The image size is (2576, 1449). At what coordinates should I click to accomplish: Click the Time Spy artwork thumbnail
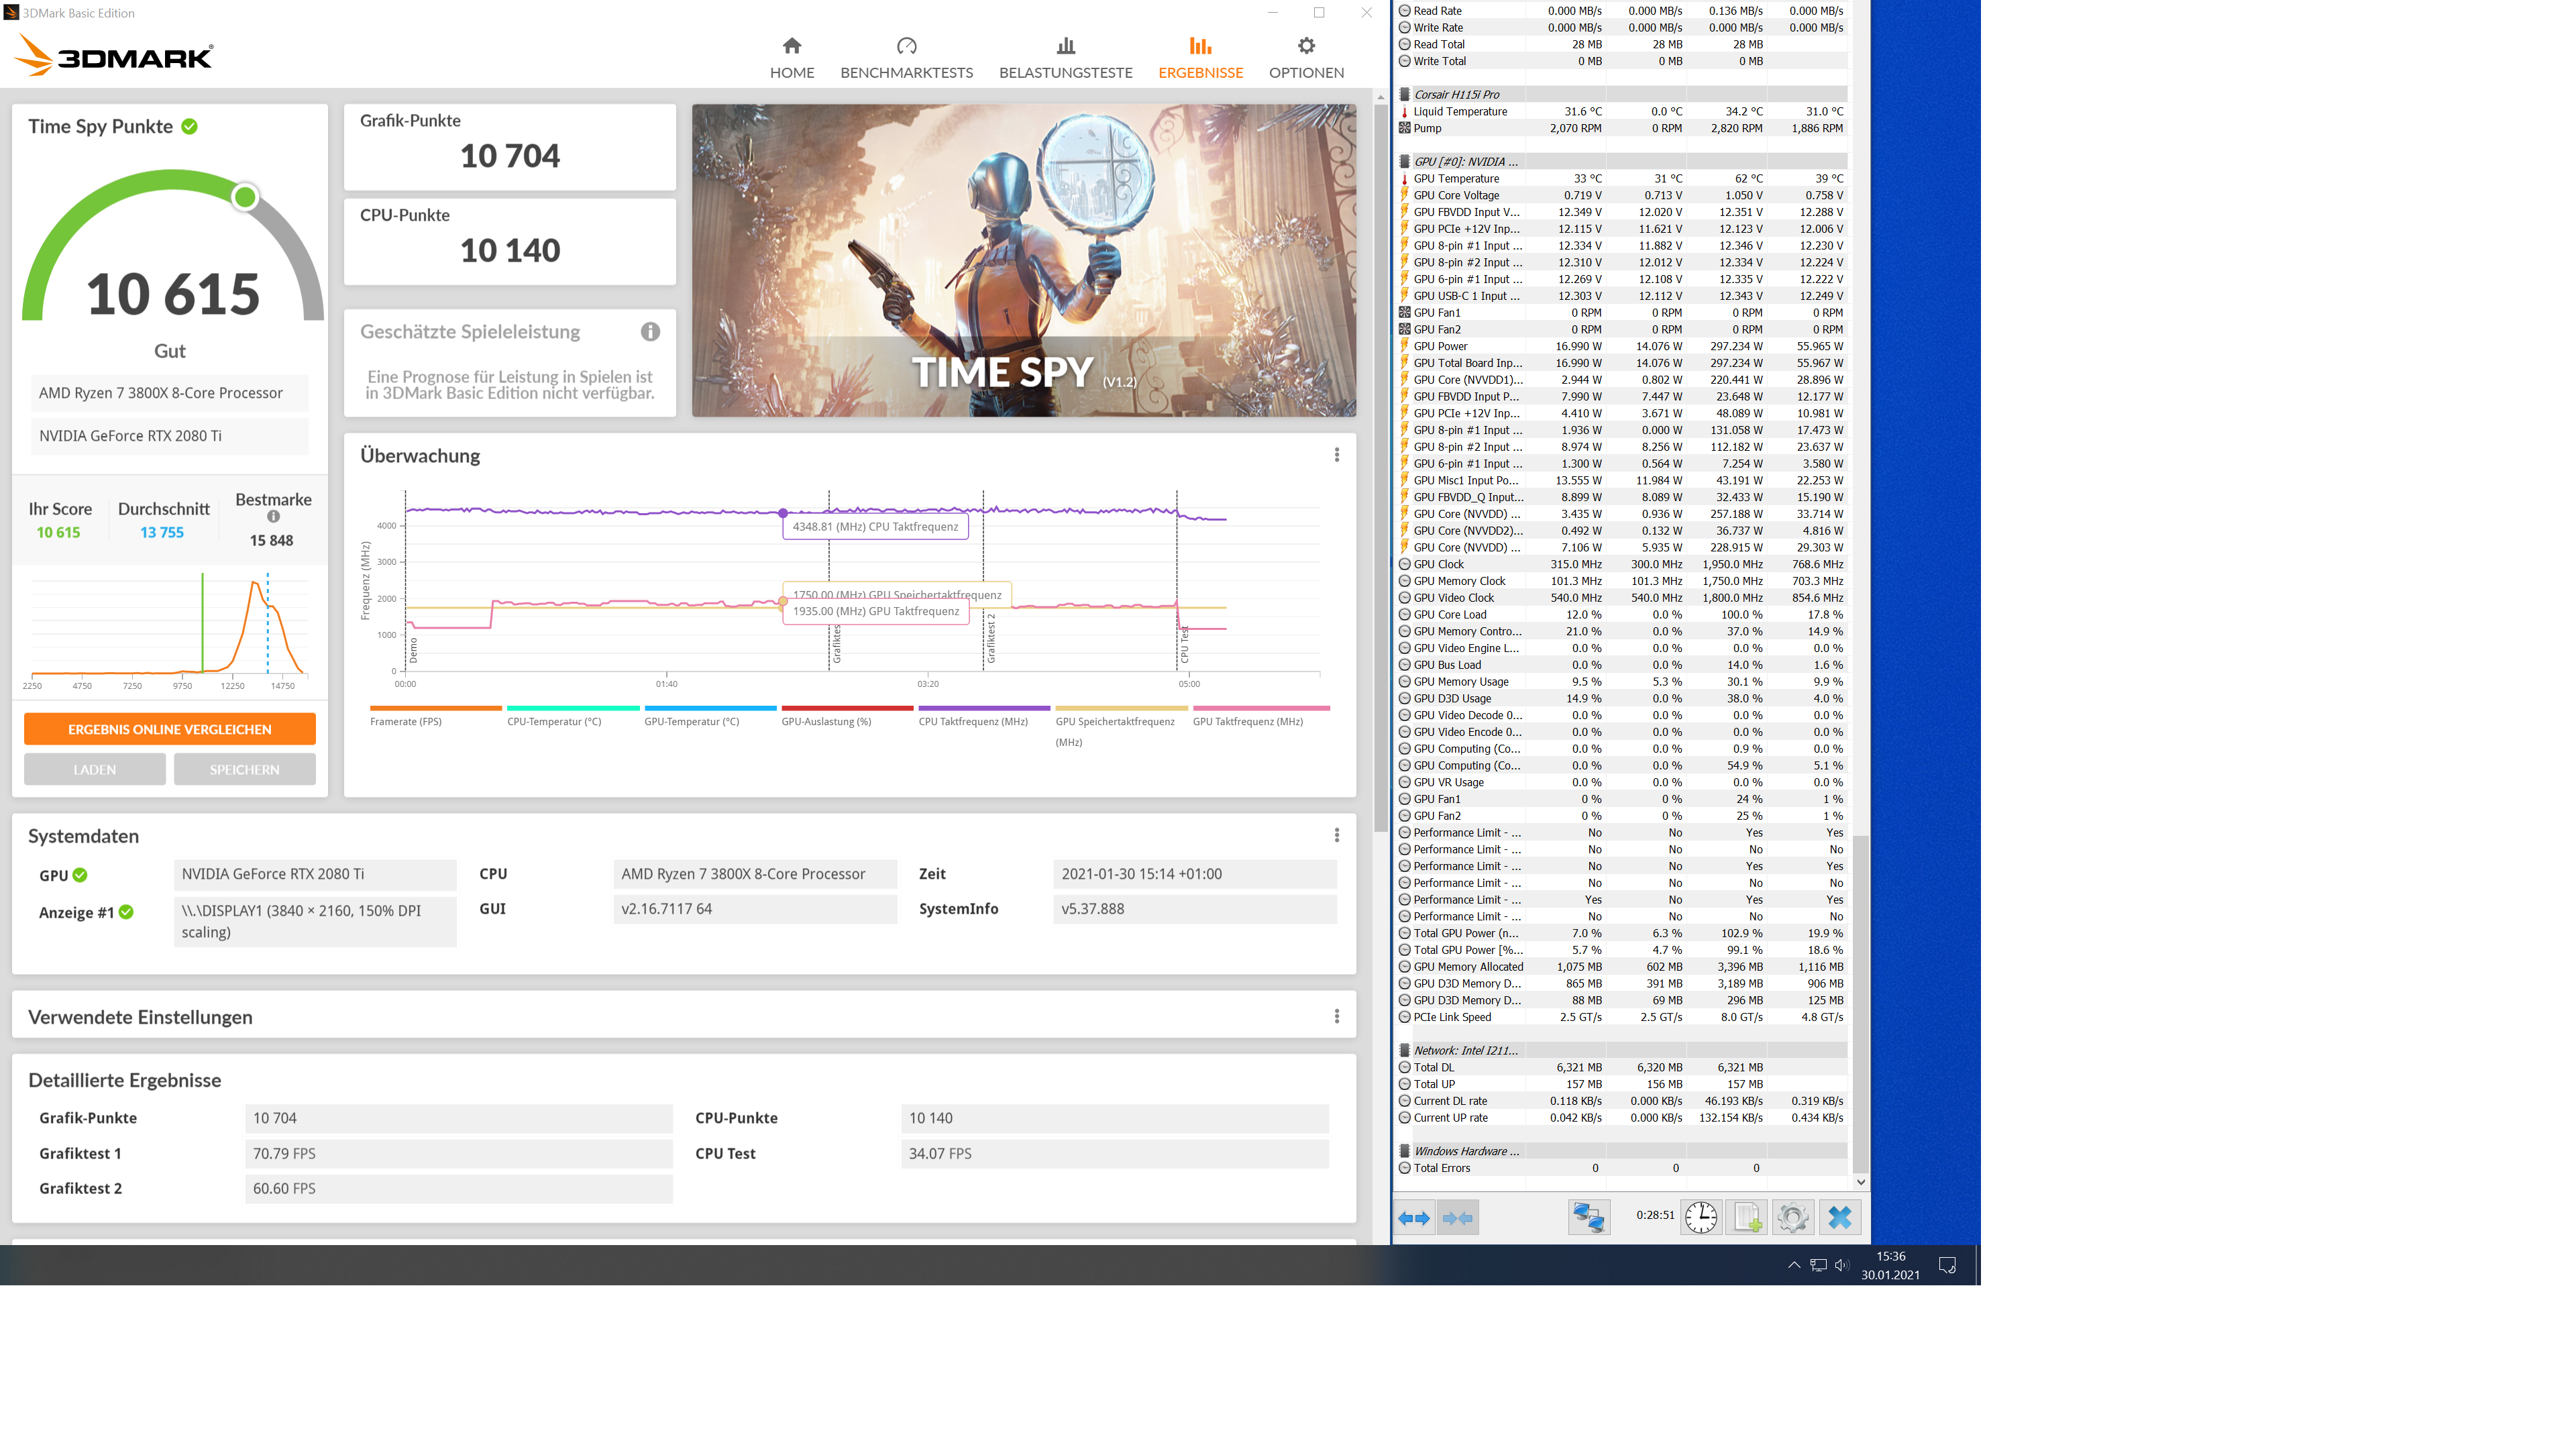point(1024,260)
